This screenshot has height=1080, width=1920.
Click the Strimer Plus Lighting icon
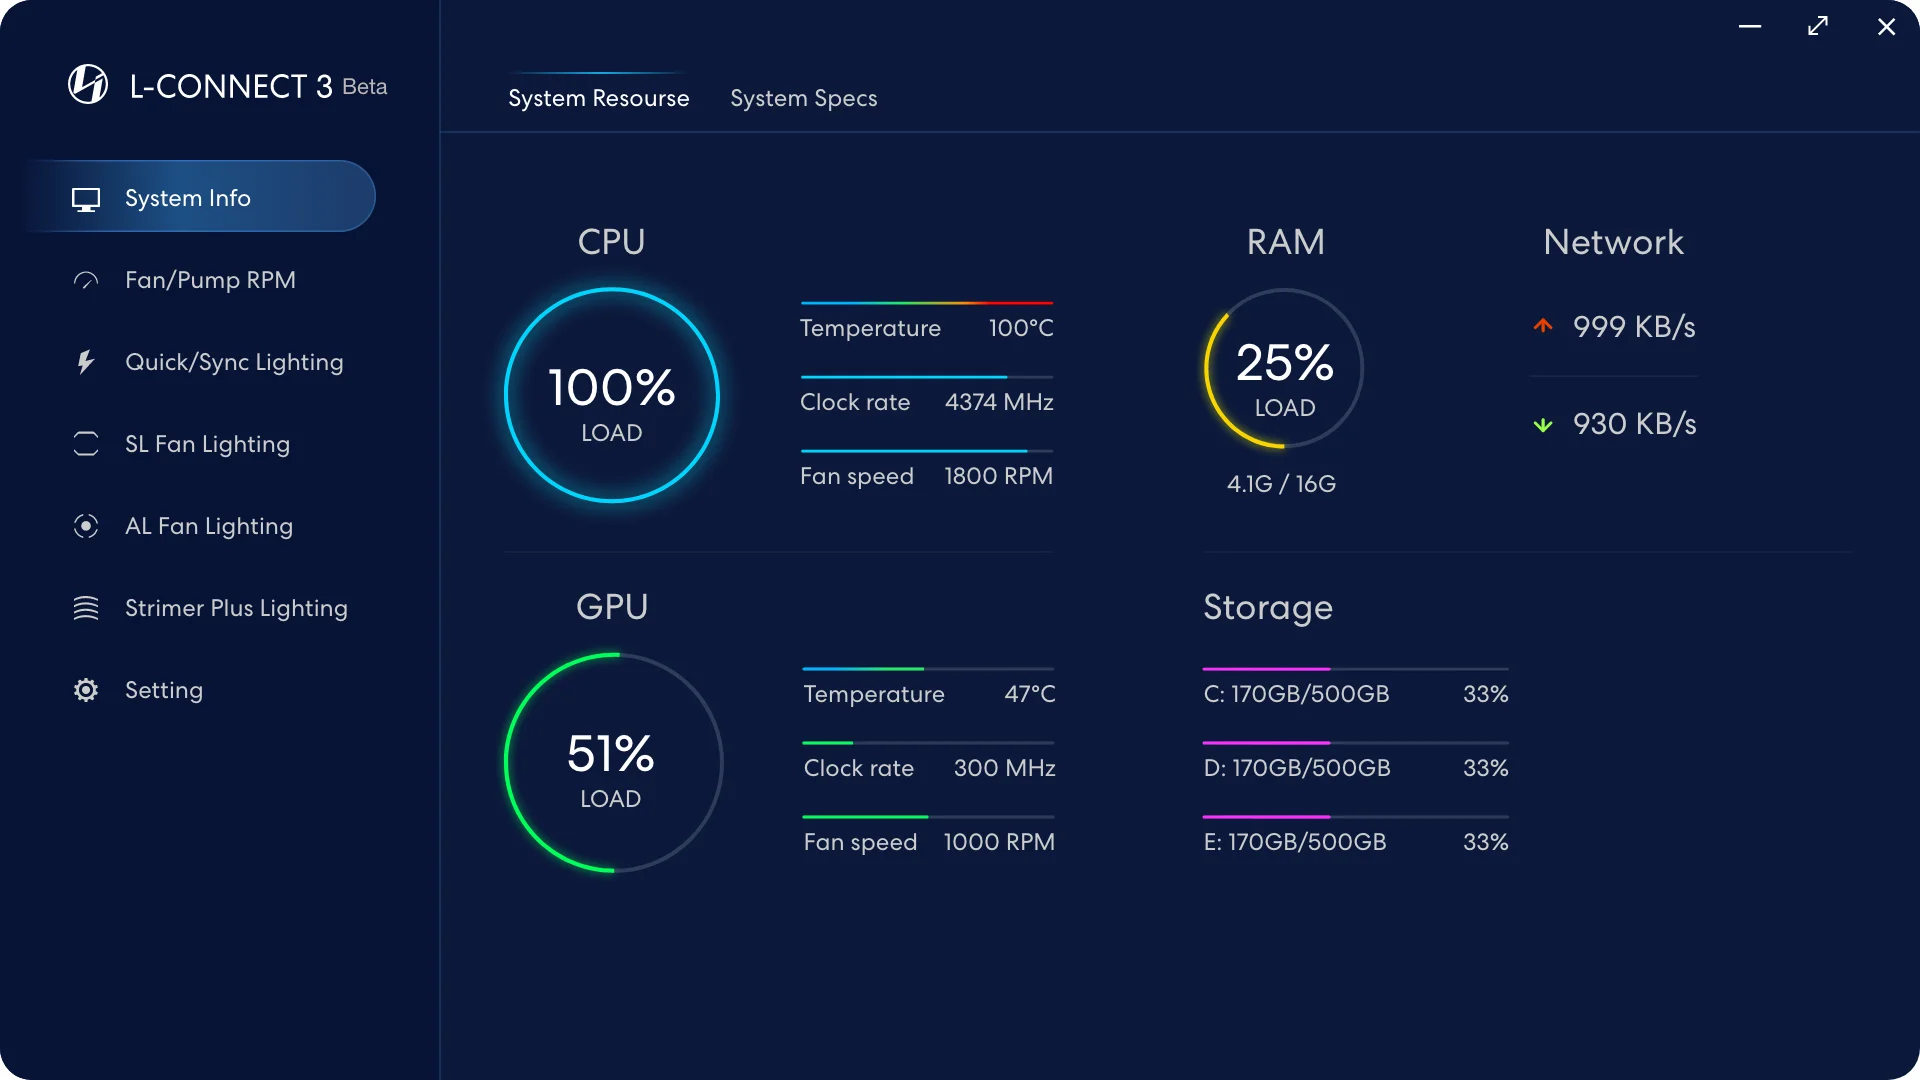coord(86,608)
